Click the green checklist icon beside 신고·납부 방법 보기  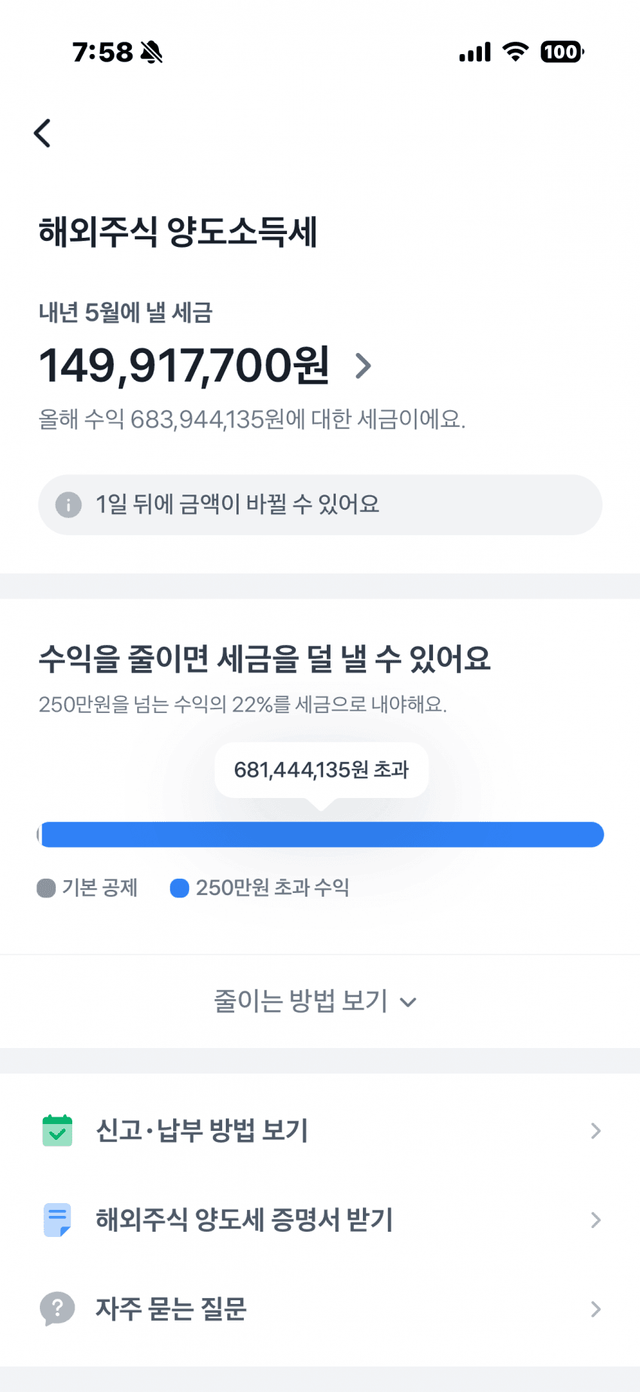click(x=57, y=1131)
